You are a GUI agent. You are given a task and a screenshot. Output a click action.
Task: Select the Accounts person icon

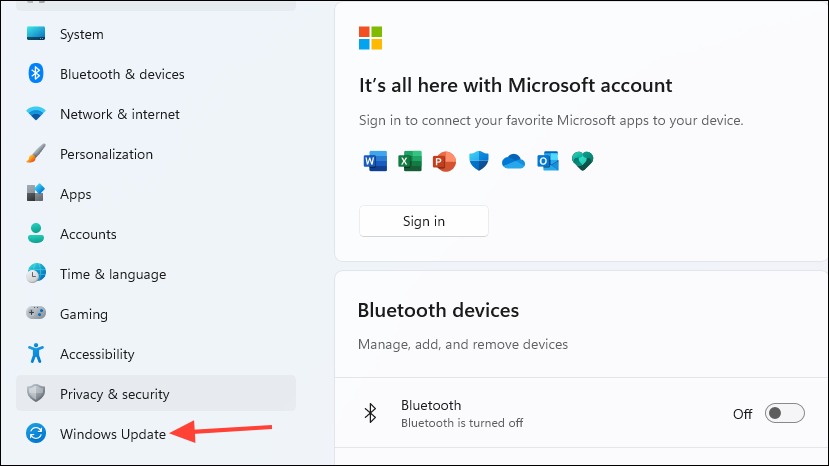coord(36,233)
